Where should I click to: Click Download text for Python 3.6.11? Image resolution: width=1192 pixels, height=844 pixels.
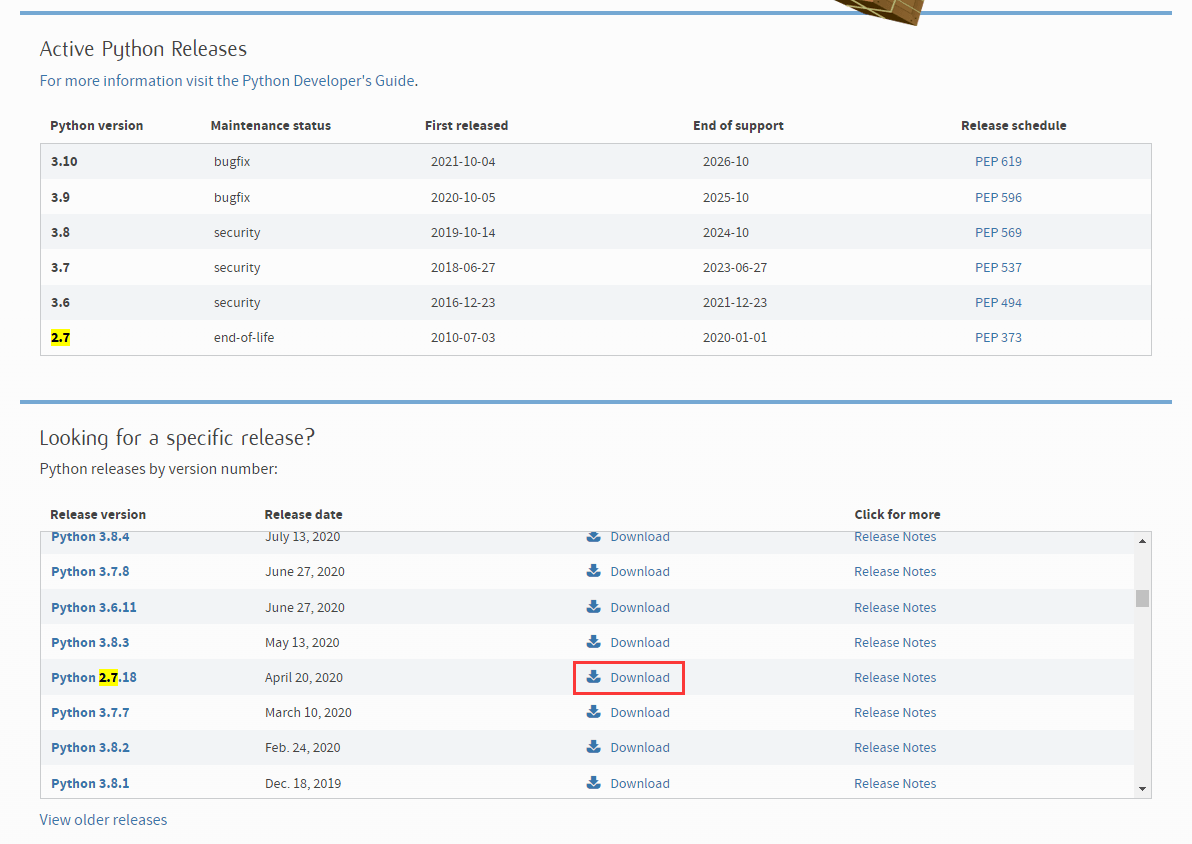point(640,607)
